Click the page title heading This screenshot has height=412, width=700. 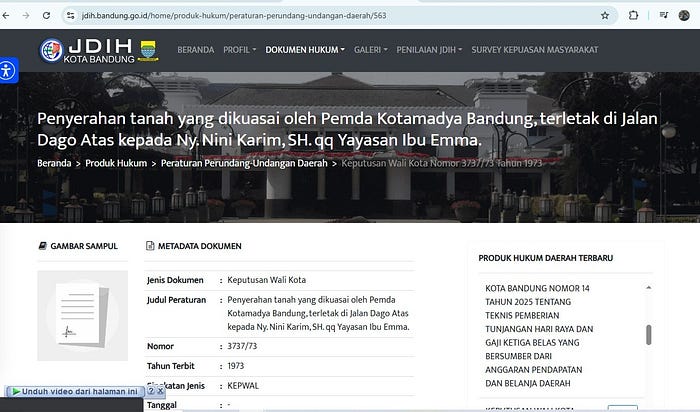click(347, 129)
